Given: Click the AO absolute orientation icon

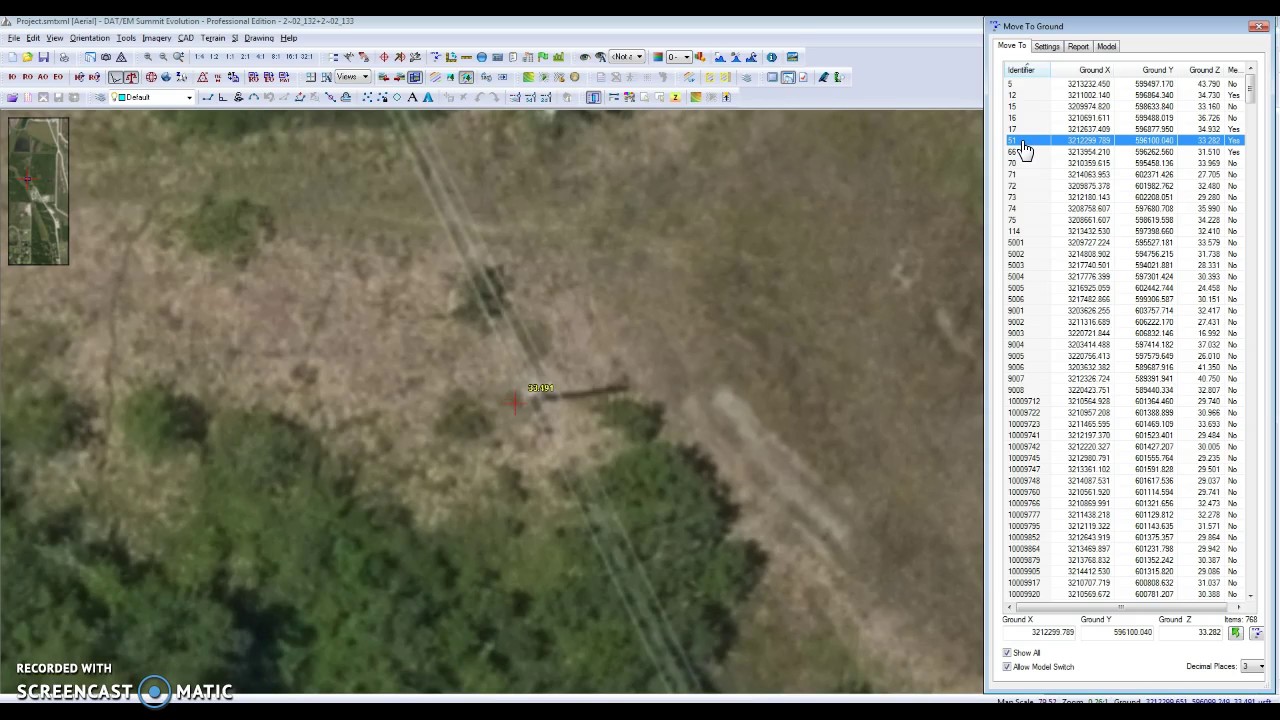Looking at the screenshot, I should (x=43, y=77).
